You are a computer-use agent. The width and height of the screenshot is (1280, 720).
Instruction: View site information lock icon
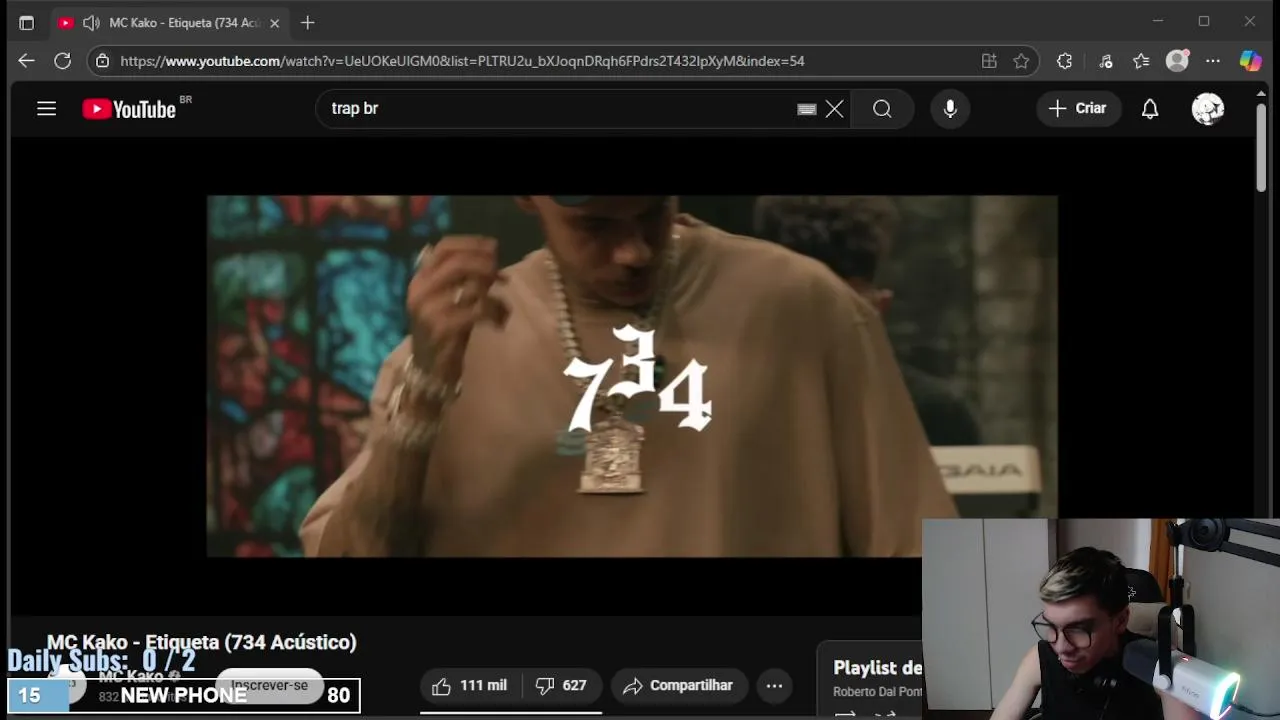[x=102, y=61]
